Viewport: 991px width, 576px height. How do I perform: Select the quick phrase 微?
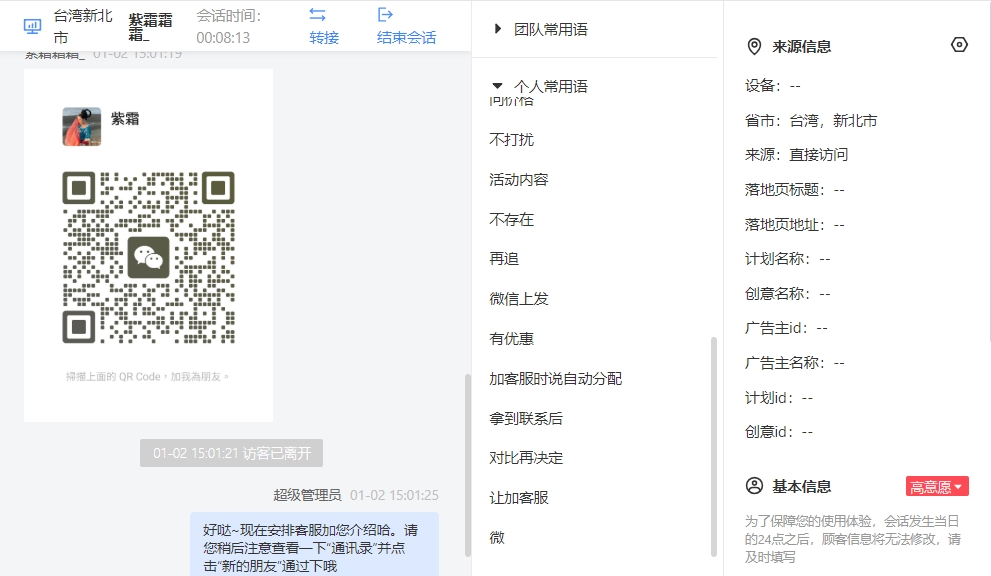[x=497, y=537]
